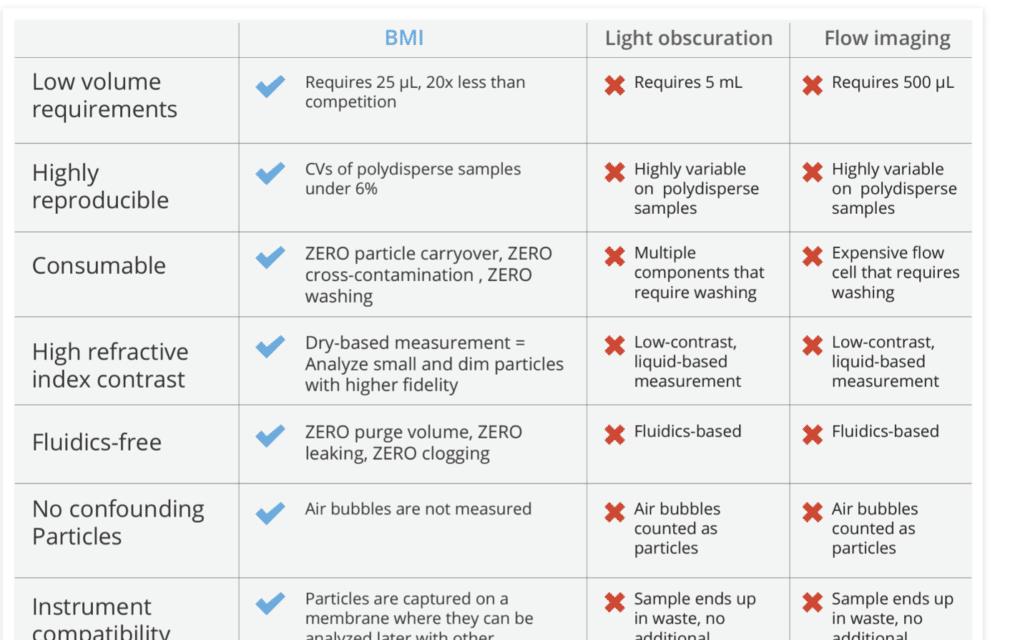The image size is (1030, 640).
Task: Click the blue checkmark for Low volume requirements
Action: (271, 86)
